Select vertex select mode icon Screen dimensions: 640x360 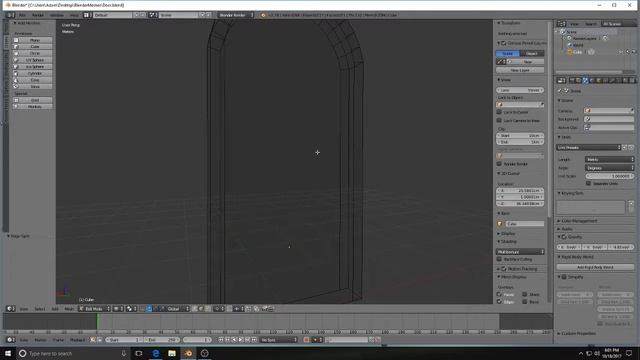tap(195, 309)
